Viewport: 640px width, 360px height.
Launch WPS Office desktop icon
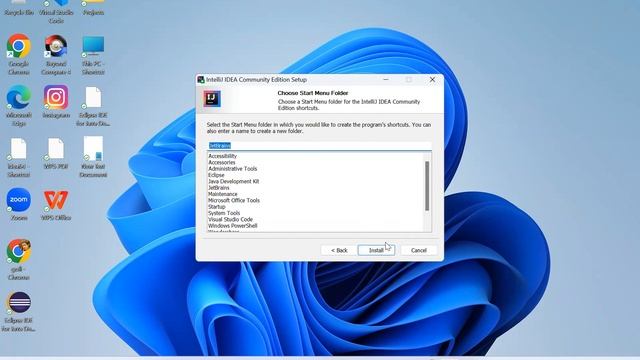[x=56, y=200]
